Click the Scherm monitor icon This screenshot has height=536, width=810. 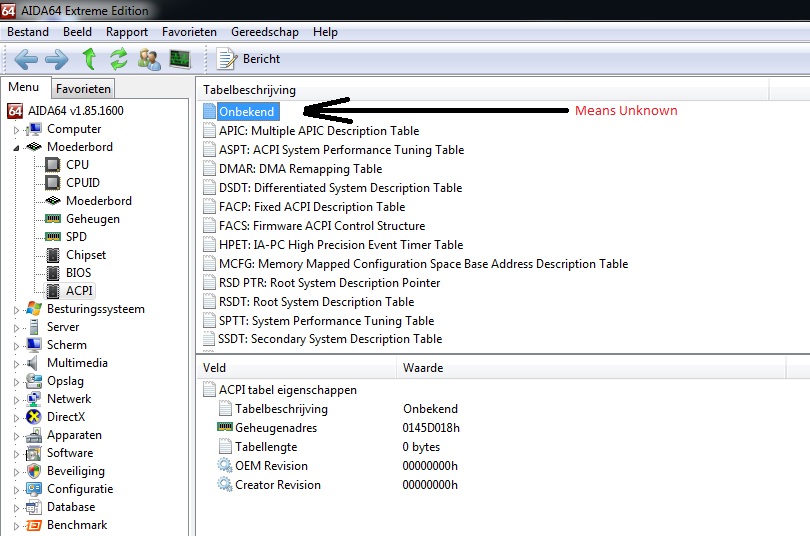click(x=34, y=344)
